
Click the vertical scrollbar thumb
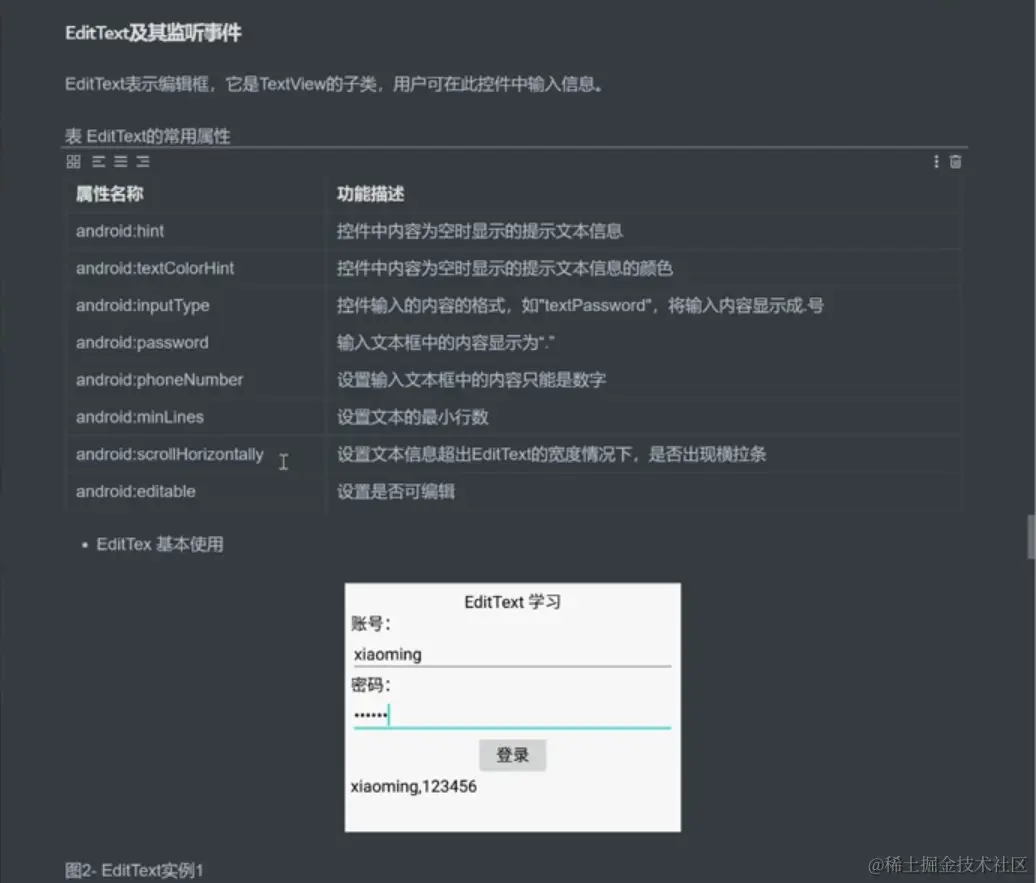click(x=1031, y=537)
